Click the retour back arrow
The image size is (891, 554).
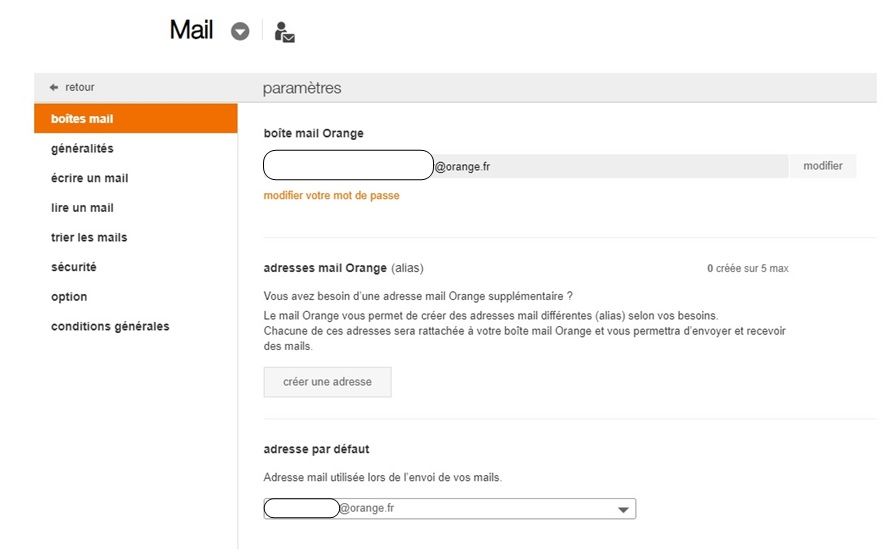pyautogui.click(x=71, y=88)
